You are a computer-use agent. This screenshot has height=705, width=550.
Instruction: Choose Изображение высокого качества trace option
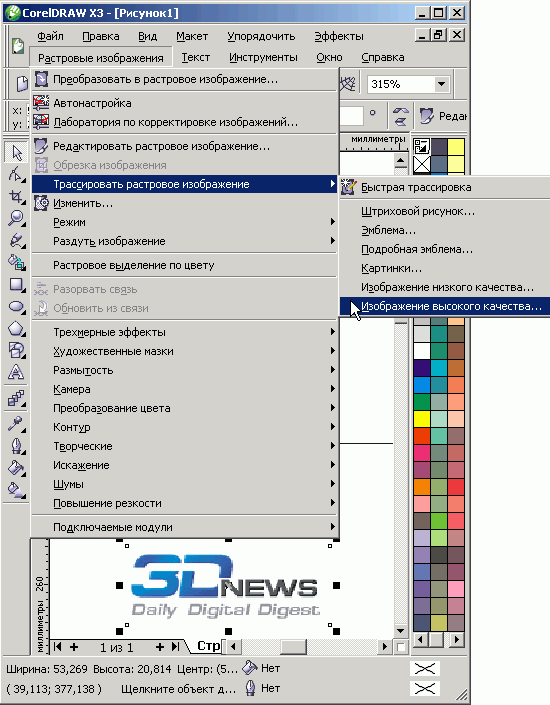(x=444, y=307)
